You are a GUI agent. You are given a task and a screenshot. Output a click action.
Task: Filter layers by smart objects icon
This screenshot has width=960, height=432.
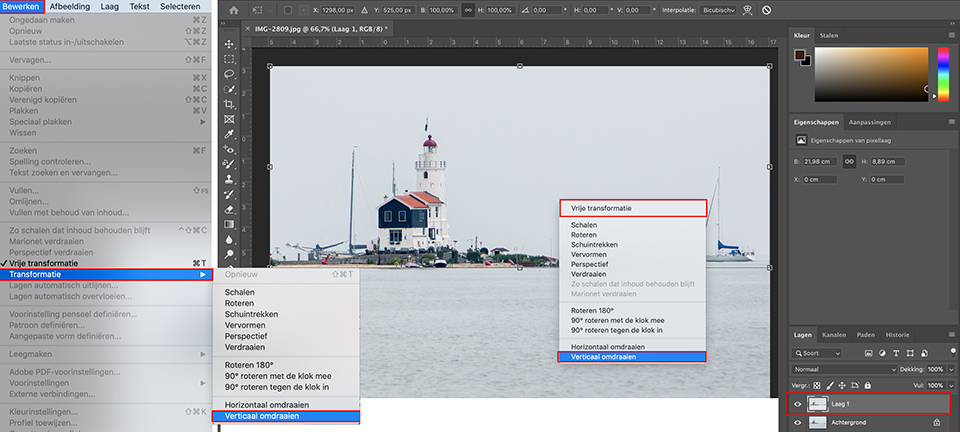[924, 353]
